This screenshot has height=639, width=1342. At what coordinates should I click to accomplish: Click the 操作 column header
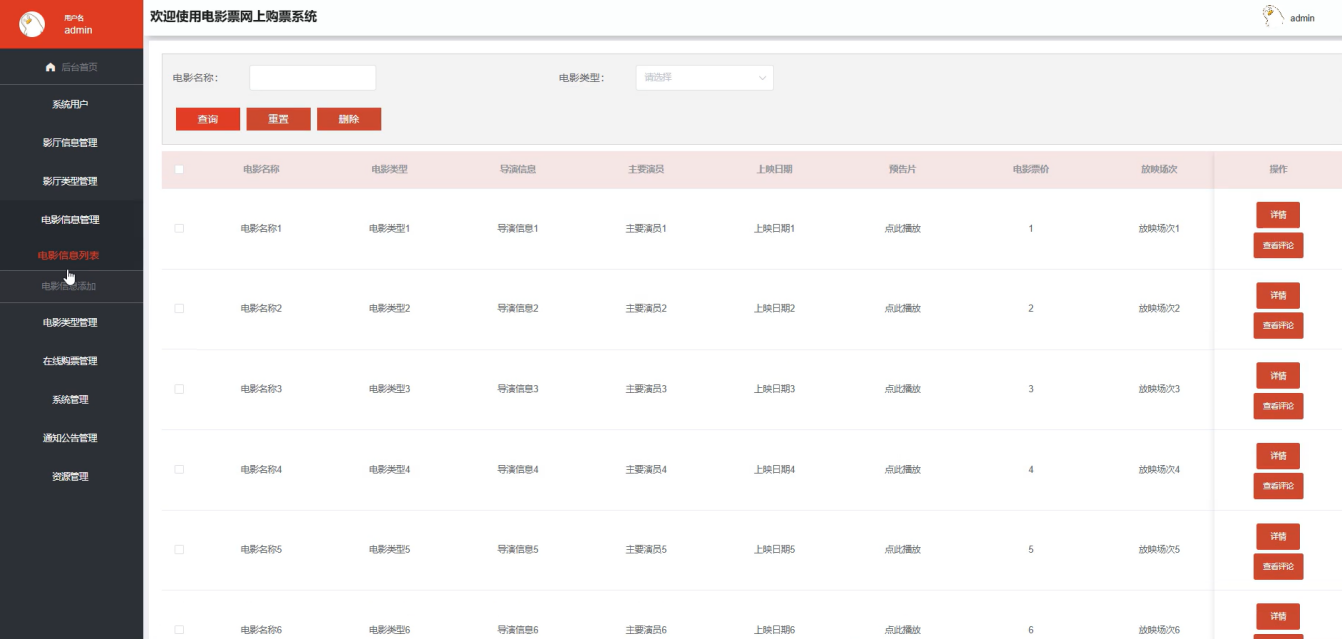tap(1278, 170)
